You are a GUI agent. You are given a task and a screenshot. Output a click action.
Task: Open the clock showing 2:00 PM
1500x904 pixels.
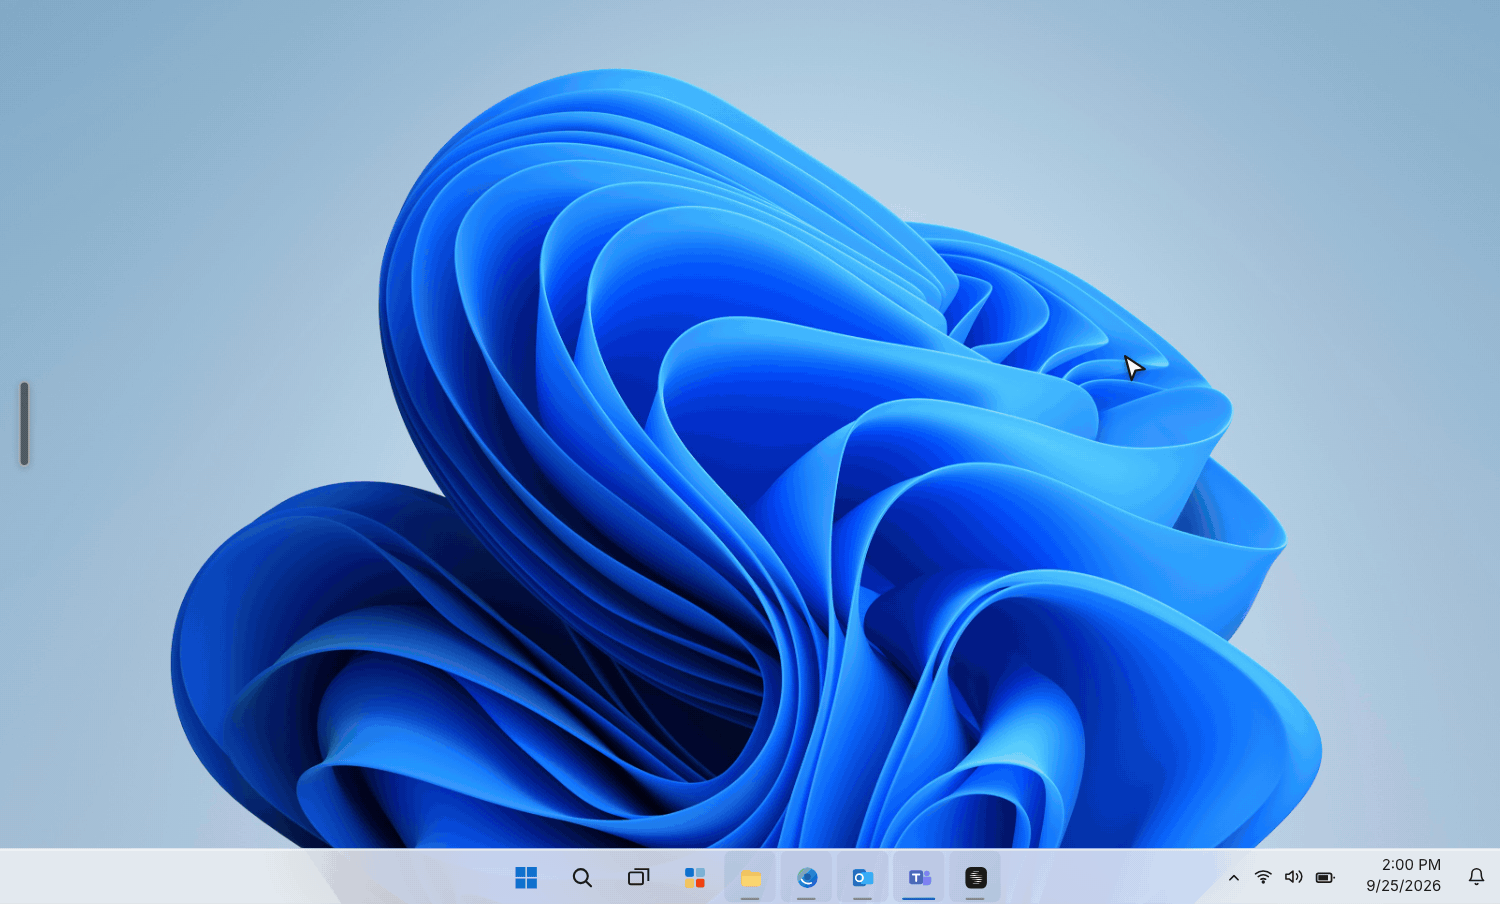click(x=1411, y=864)
